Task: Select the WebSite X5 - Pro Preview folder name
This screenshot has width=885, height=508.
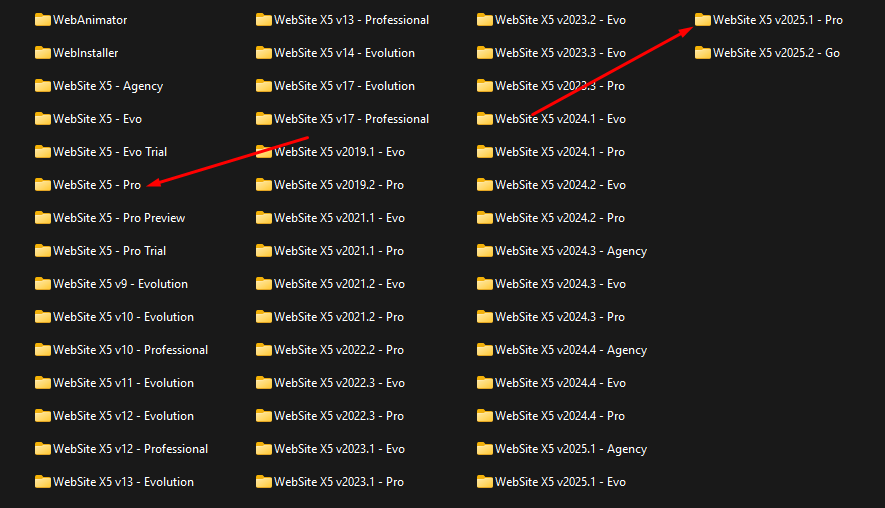Action: click(x=119, y=218)
